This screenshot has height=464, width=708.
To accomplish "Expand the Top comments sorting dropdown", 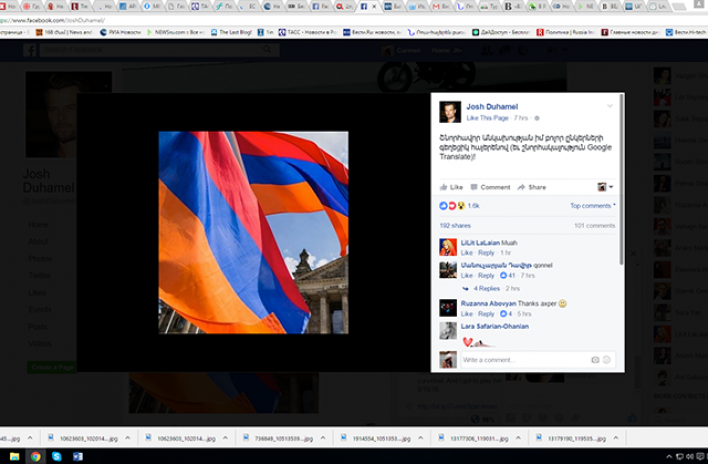I will pyautogui.click(x=592, y=205).
